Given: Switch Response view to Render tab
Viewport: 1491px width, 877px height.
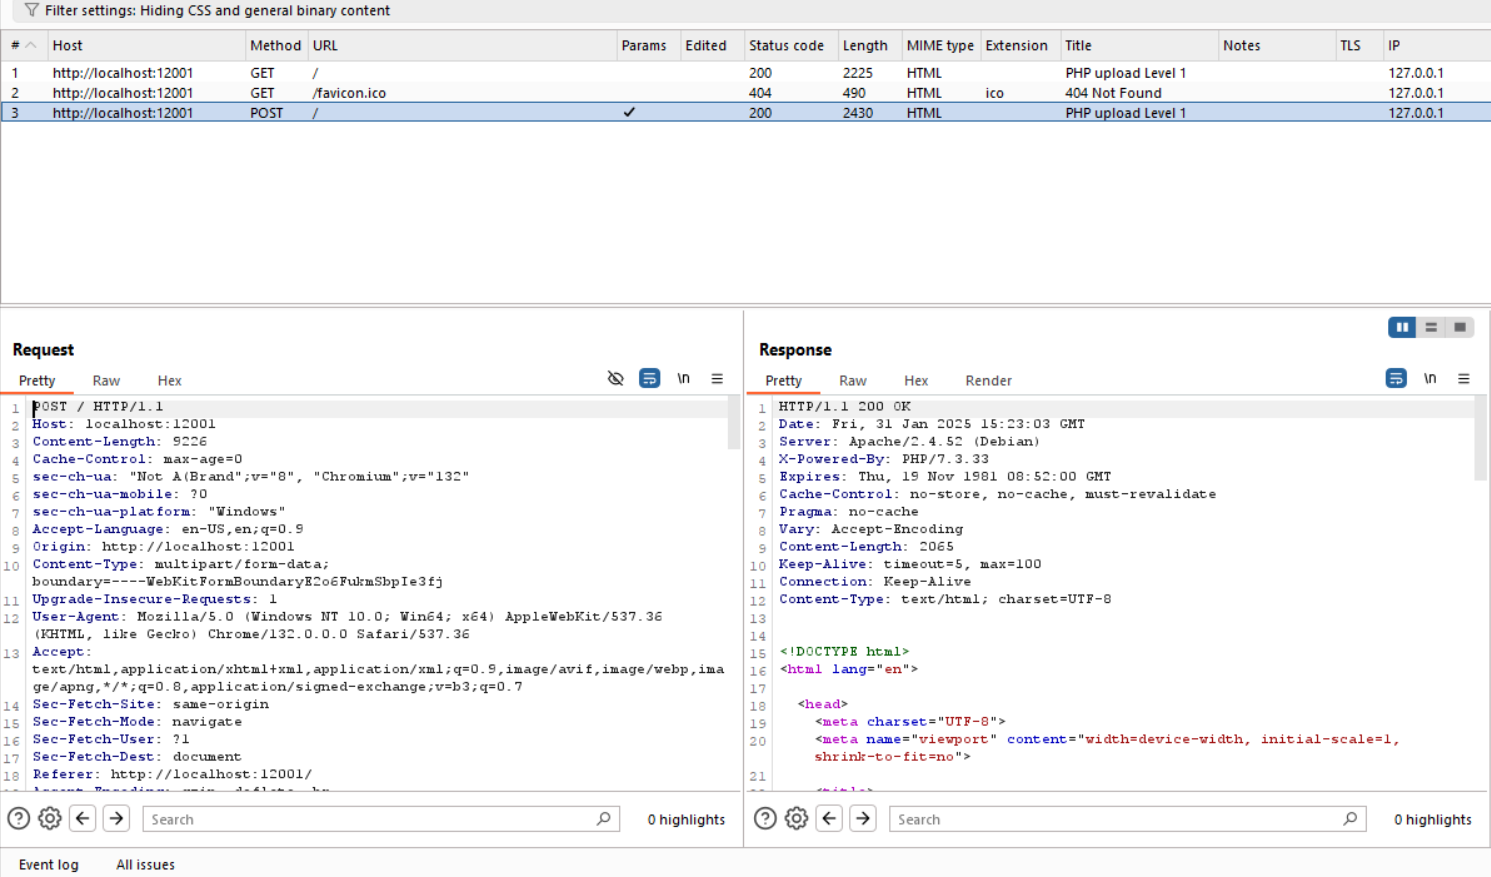Looking at the screenshot, I should coord(988,381).
